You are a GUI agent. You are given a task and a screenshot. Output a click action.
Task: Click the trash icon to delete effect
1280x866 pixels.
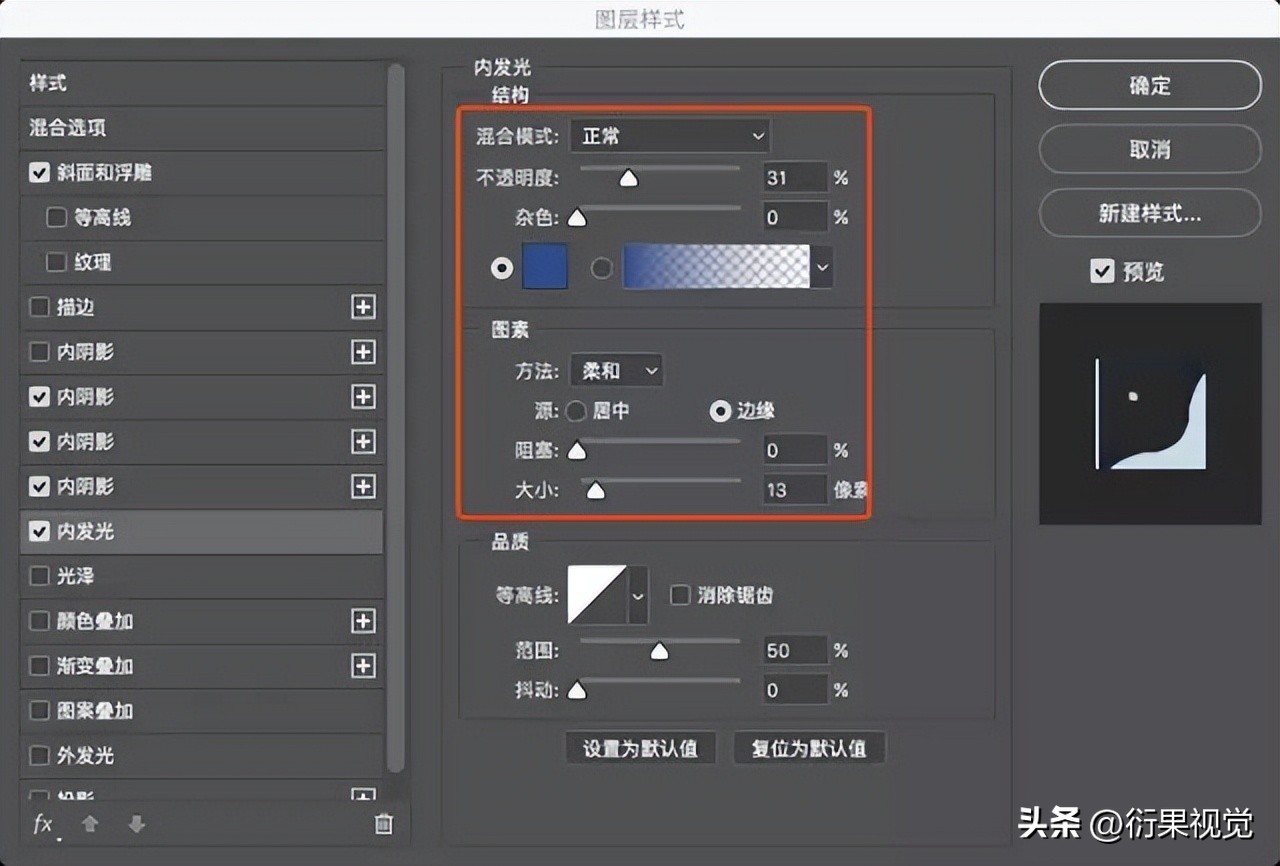[383, 824]
